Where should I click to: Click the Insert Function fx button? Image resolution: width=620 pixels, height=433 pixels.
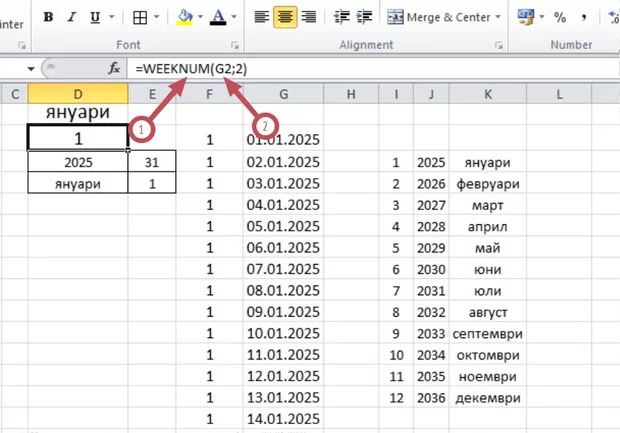(x=114, y=68)
